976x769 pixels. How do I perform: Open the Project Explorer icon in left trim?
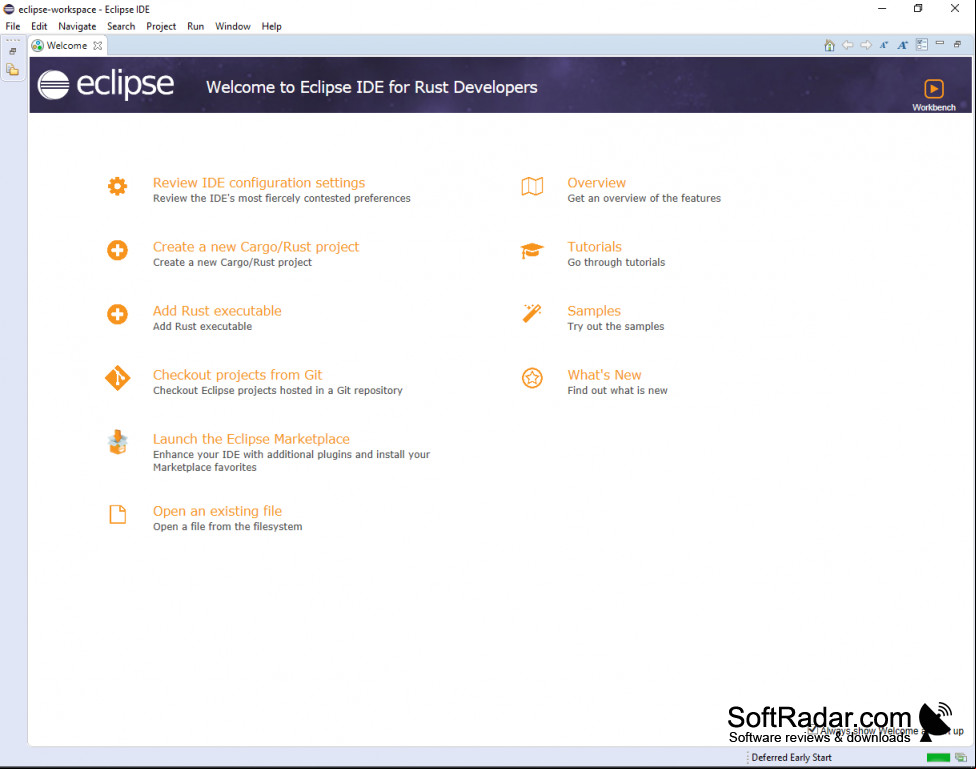(12, 70)
